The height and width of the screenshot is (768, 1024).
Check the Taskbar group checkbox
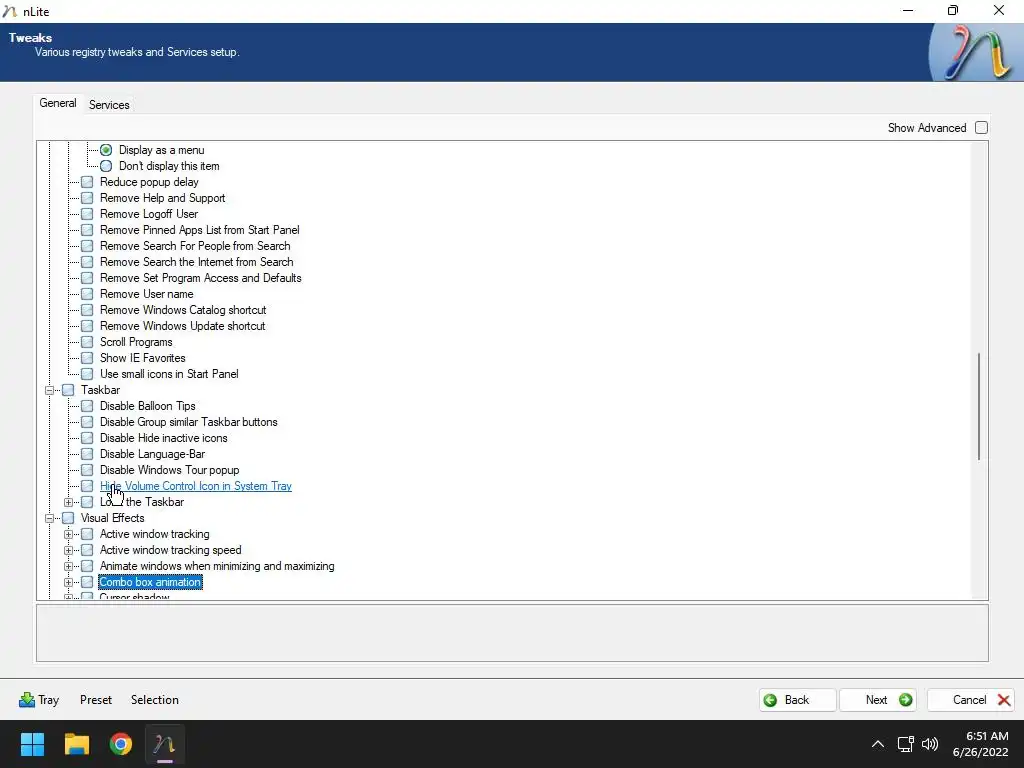click(68, 390)
